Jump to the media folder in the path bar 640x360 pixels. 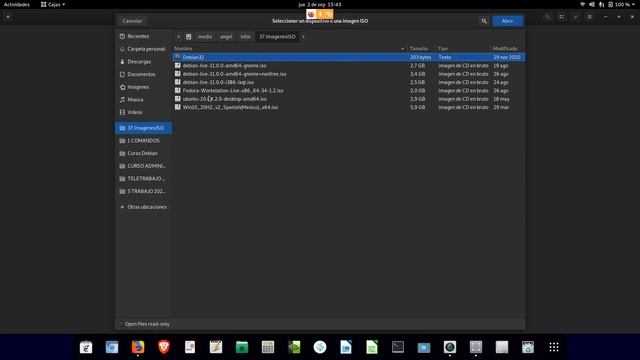pos(205,37)
